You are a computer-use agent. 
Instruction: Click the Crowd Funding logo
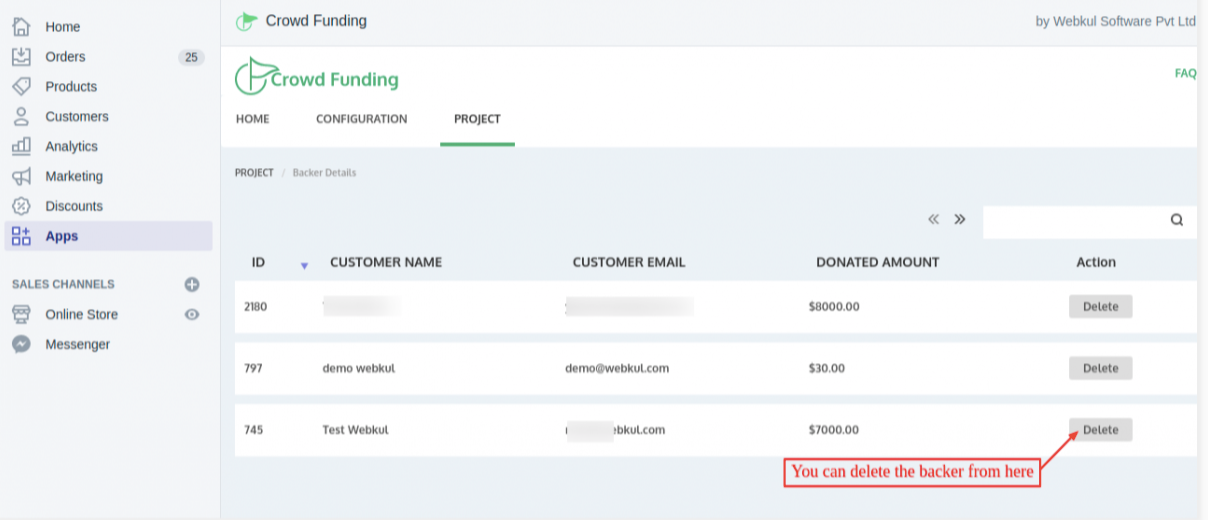(x=316, y=78)
